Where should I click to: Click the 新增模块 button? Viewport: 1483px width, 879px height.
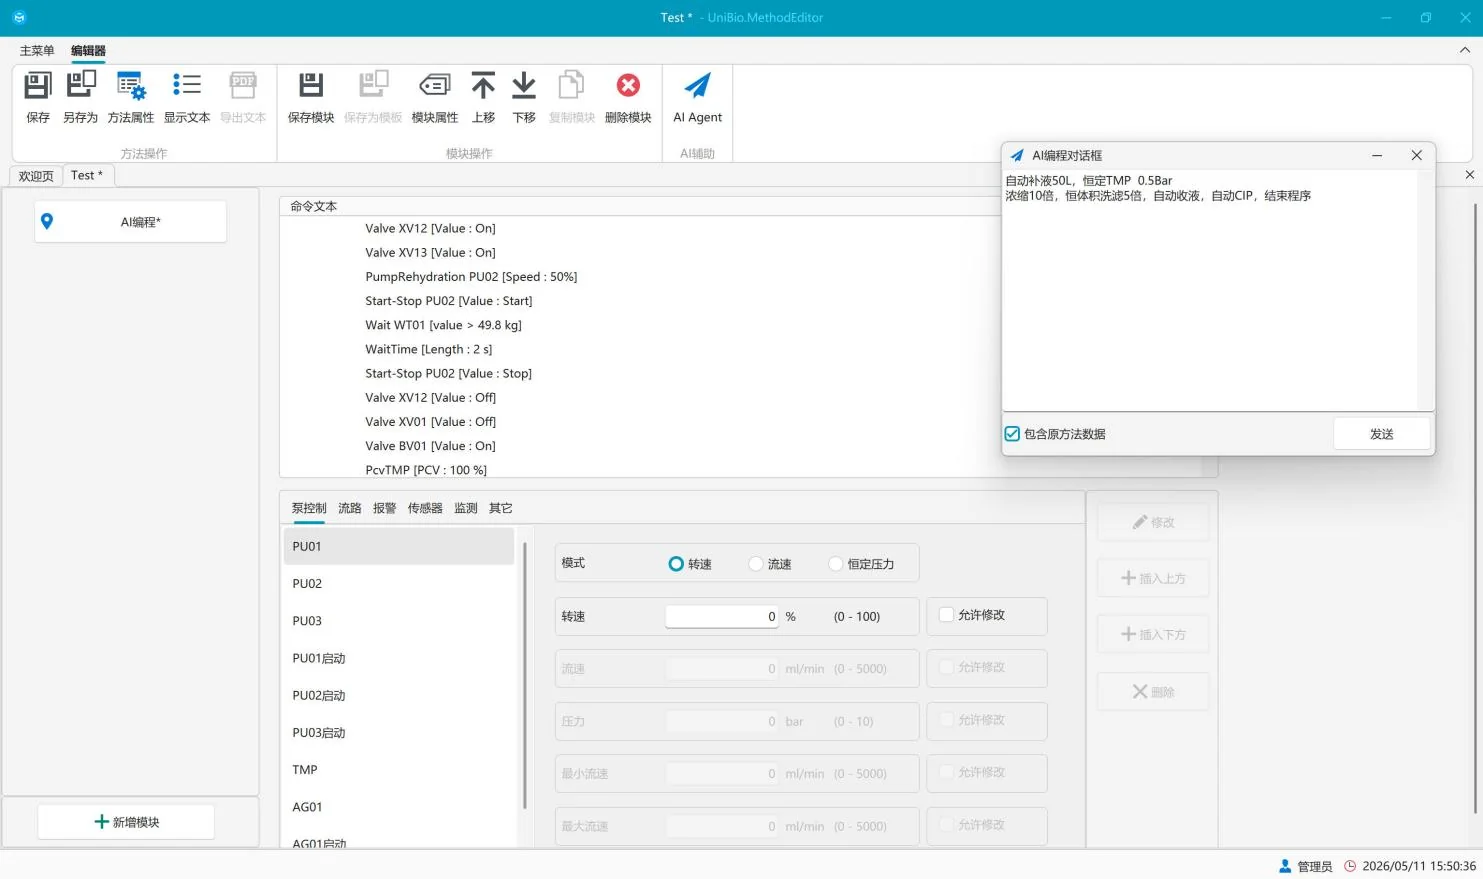click(126, 822)
